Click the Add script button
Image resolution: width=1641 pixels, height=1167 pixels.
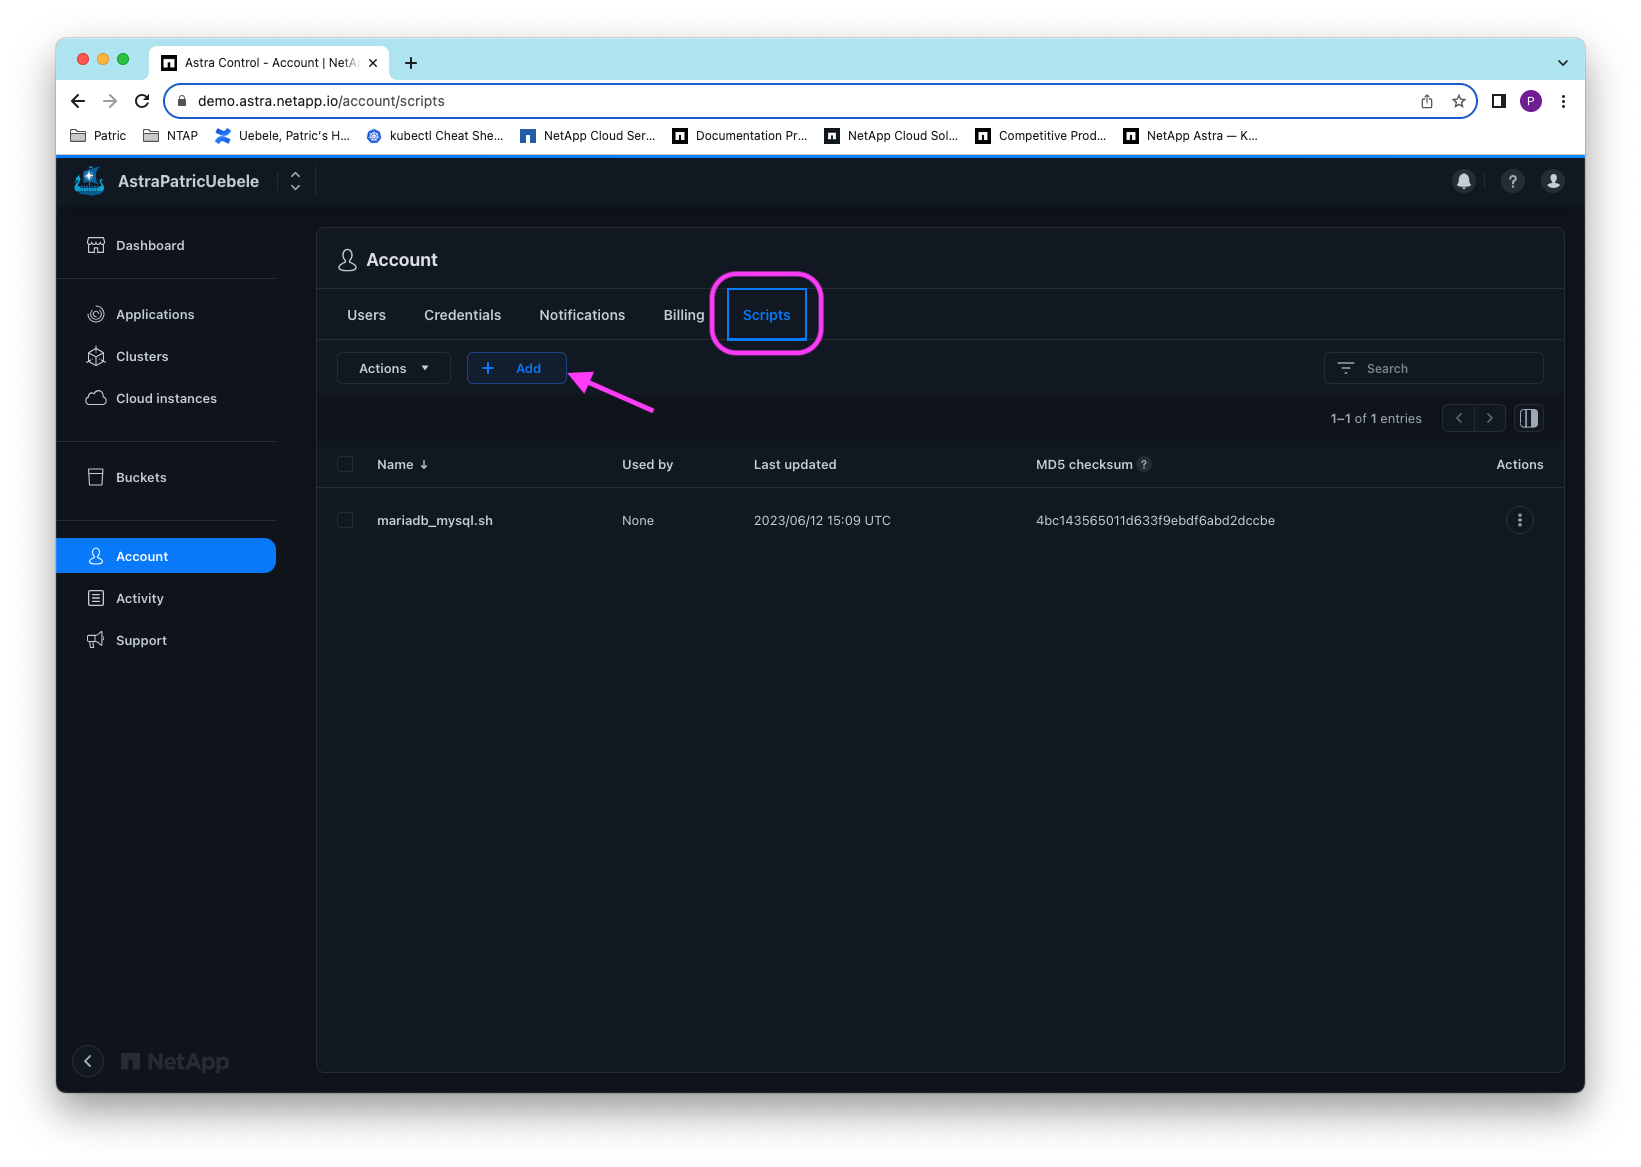point(516,368)
